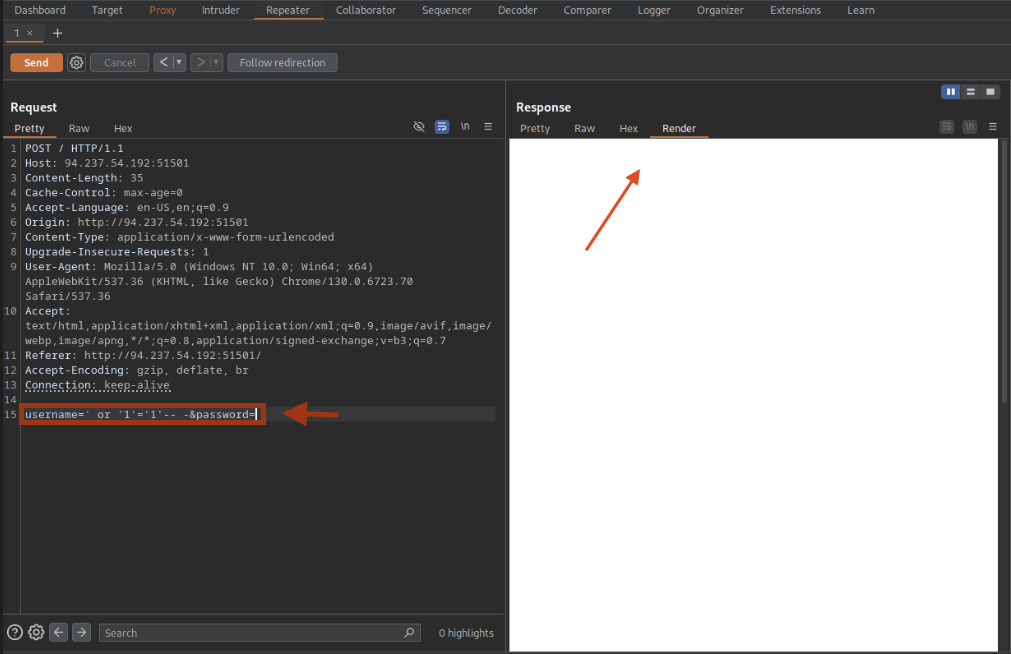Go forward to next request in history
Viewport: 1011px width, 654px height.
(x=201, y=63)
